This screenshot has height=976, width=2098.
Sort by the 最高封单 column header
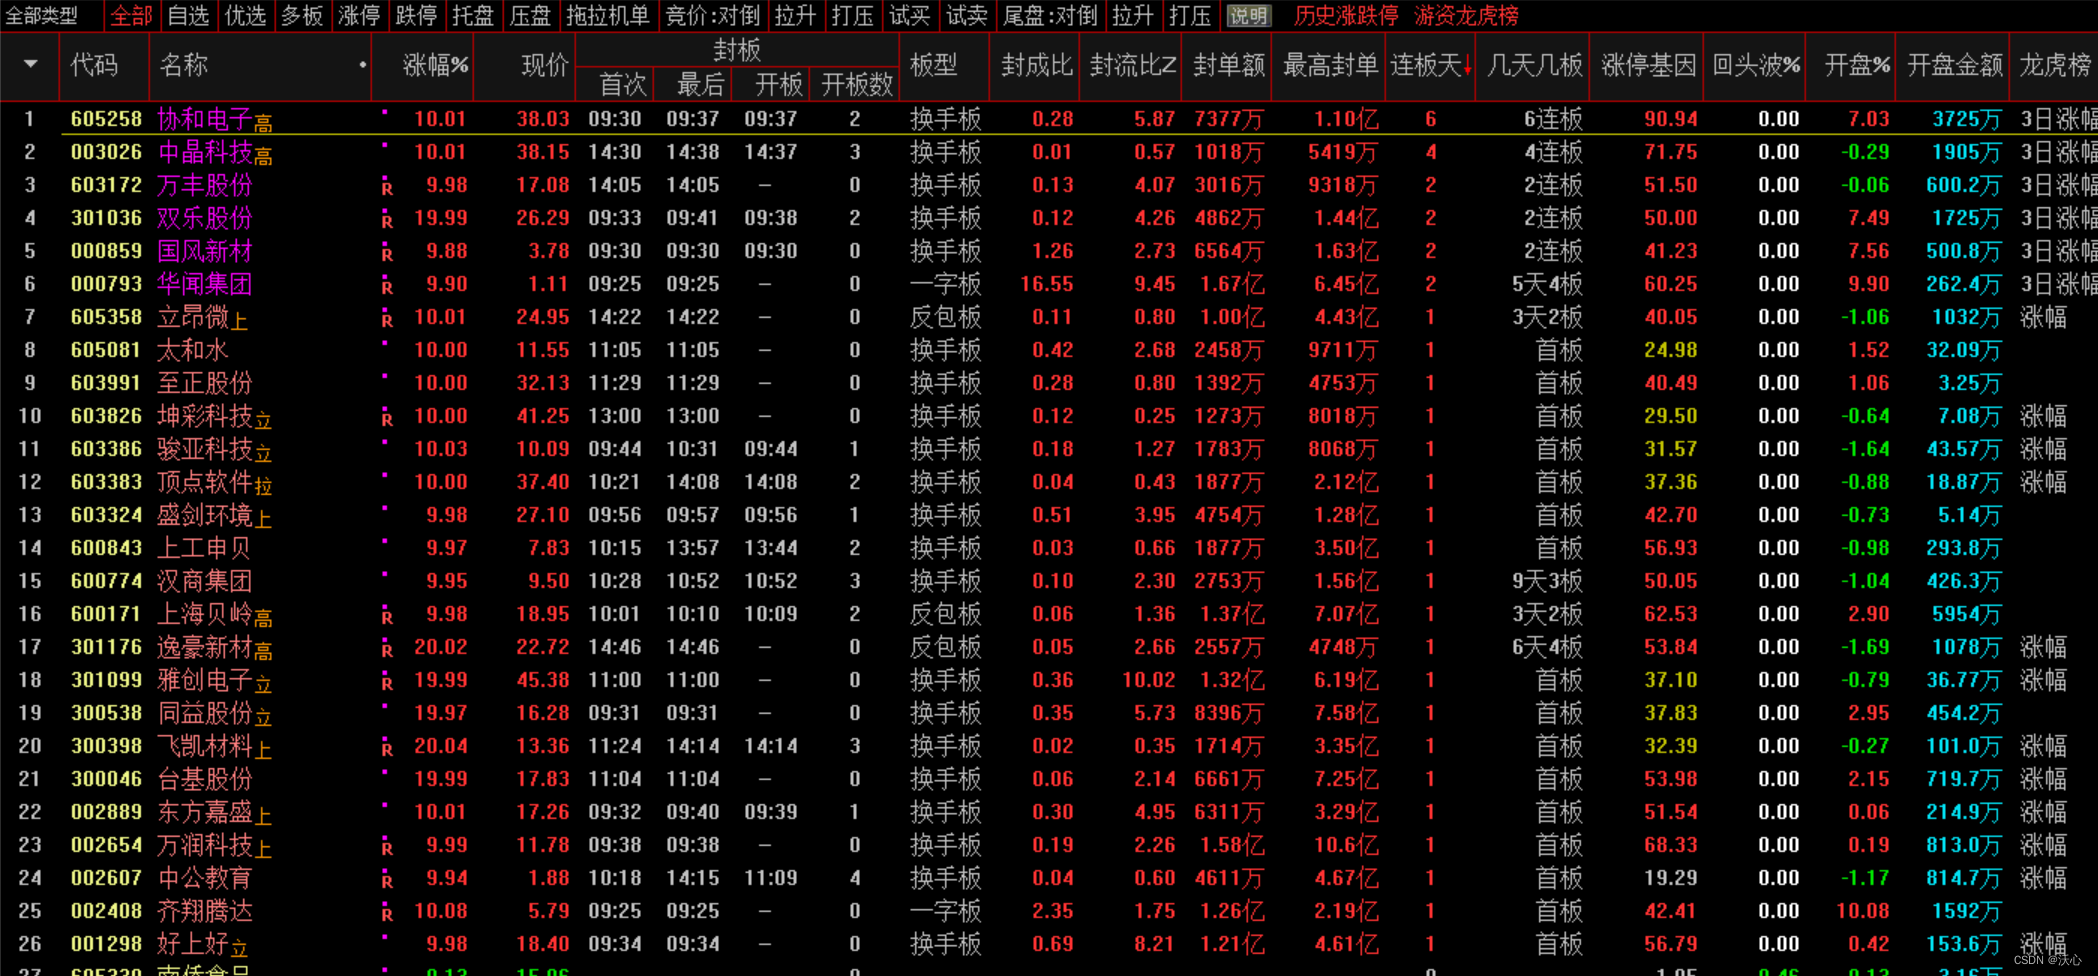tap(1330, 65)
